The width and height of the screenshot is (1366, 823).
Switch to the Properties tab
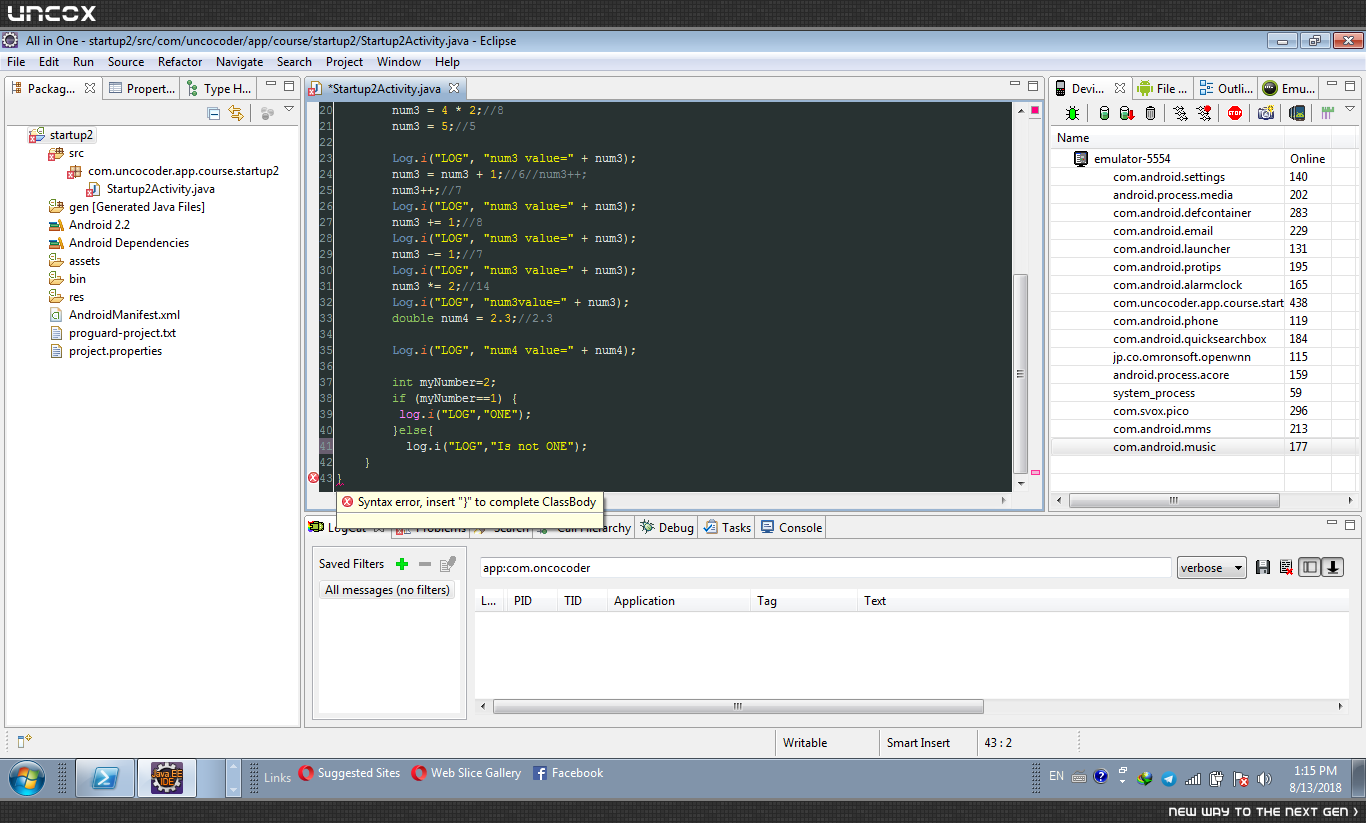pyautogui.click(x=141, y=89)
